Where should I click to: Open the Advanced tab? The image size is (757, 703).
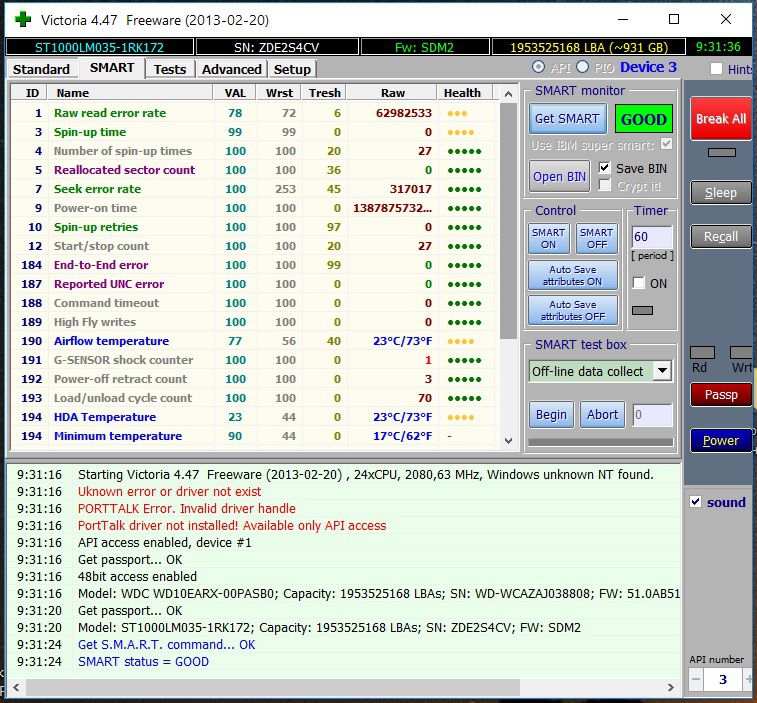(x=231, y=69)
